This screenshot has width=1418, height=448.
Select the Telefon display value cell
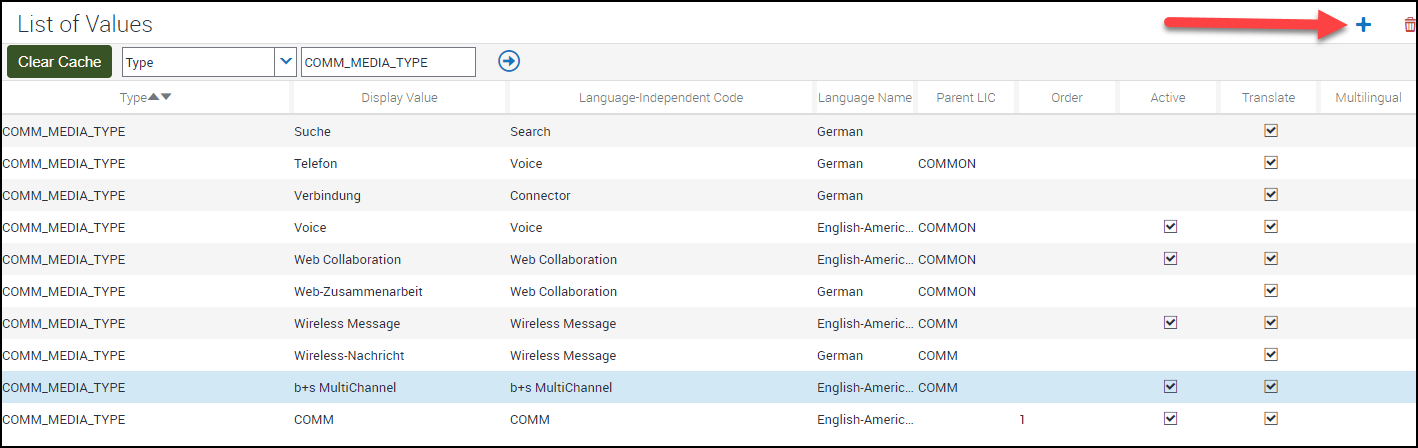[316, 163]
